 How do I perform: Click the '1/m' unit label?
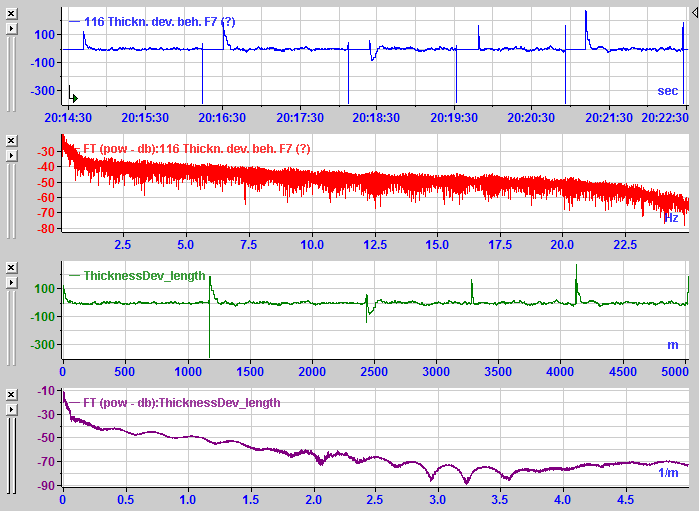coord(668,472)
